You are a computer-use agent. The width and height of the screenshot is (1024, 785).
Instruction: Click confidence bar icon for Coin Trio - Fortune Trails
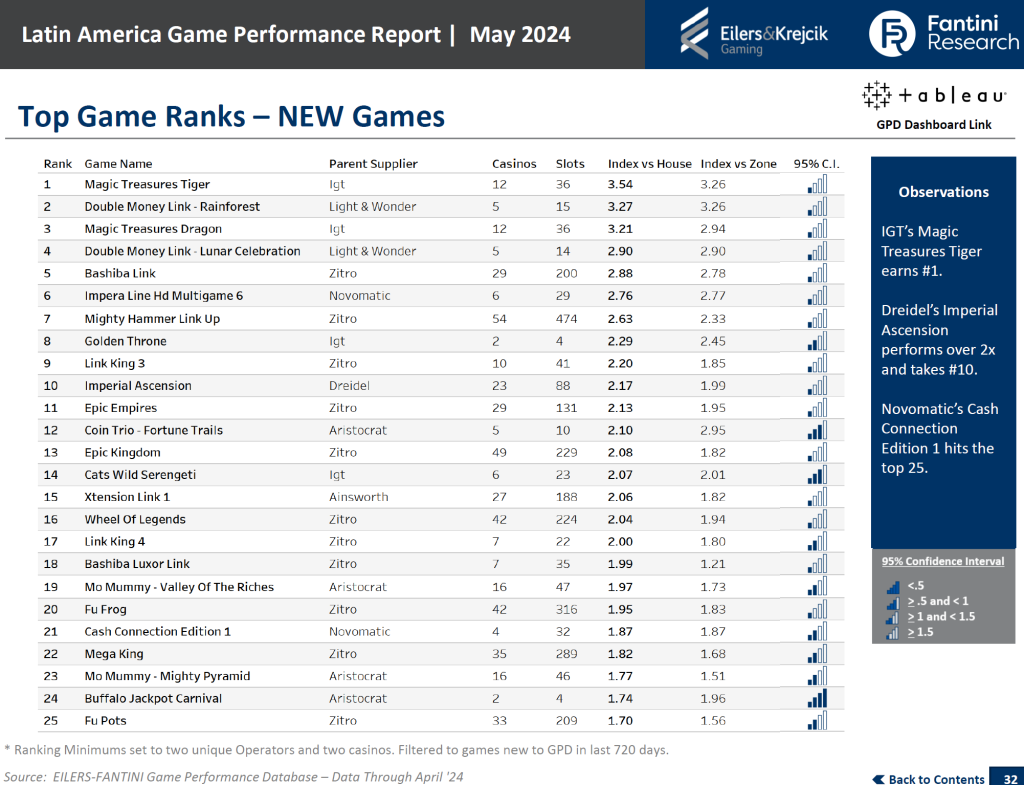[817, 430]
